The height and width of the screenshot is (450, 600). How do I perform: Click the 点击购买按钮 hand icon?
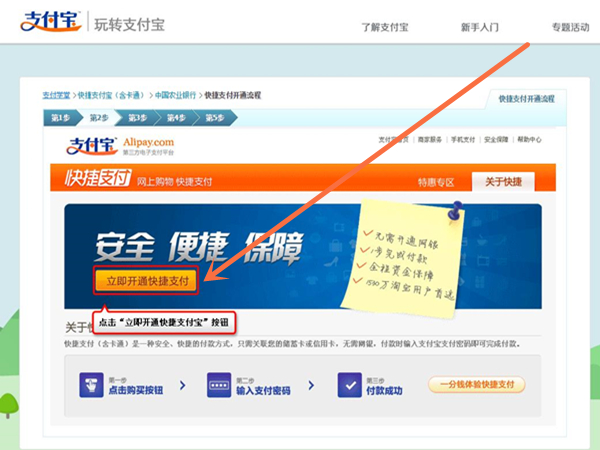point(91,385)
